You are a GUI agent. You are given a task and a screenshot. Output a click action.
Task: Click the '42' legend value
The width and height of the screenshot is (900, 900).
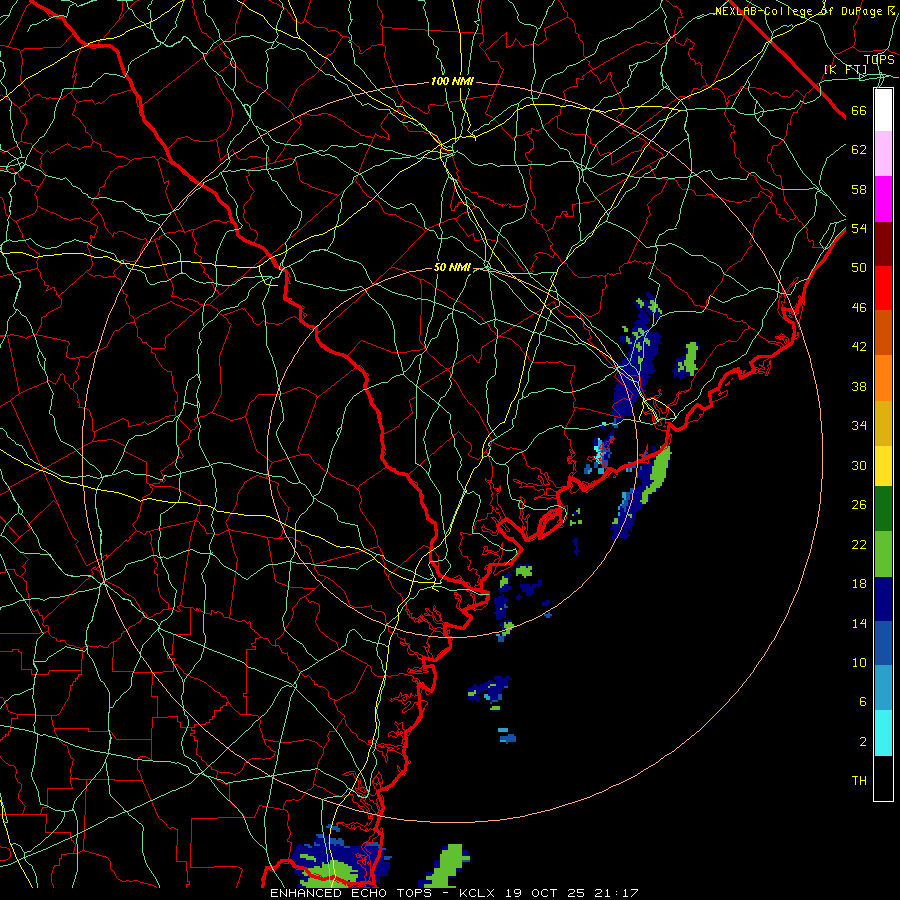coord(859,347)
